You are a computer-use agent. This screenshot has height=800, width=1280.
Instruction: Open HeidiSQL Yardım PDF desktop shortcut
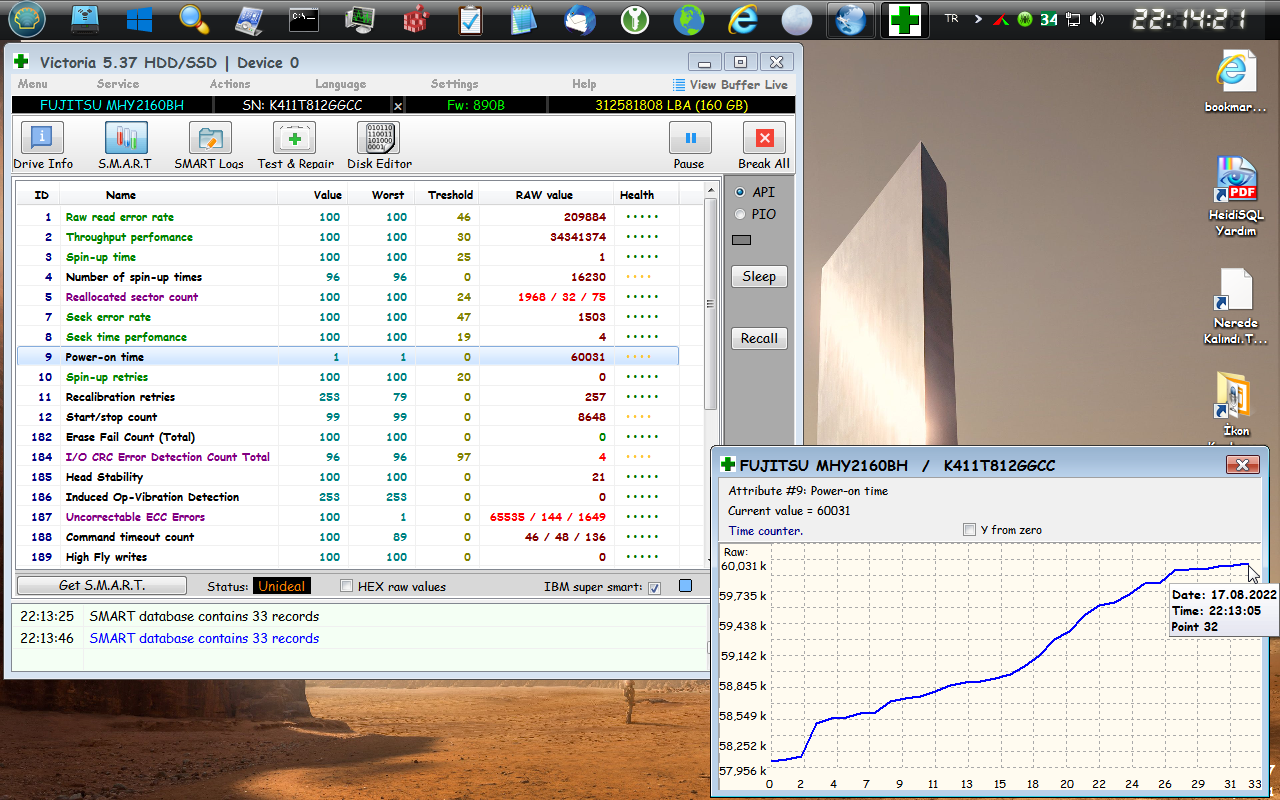1235,195
